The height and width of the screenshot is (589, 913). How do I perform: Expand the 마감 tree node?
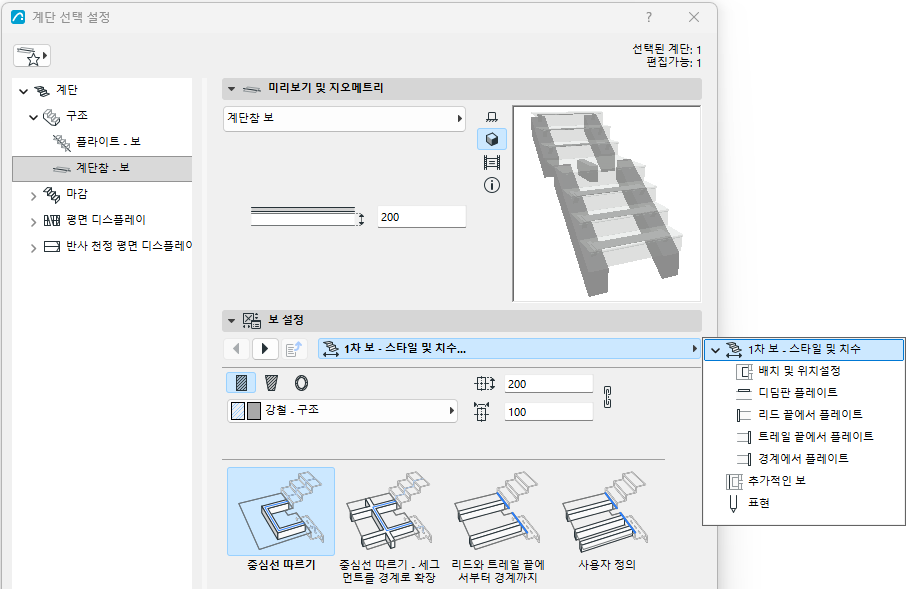click(33, 196)
